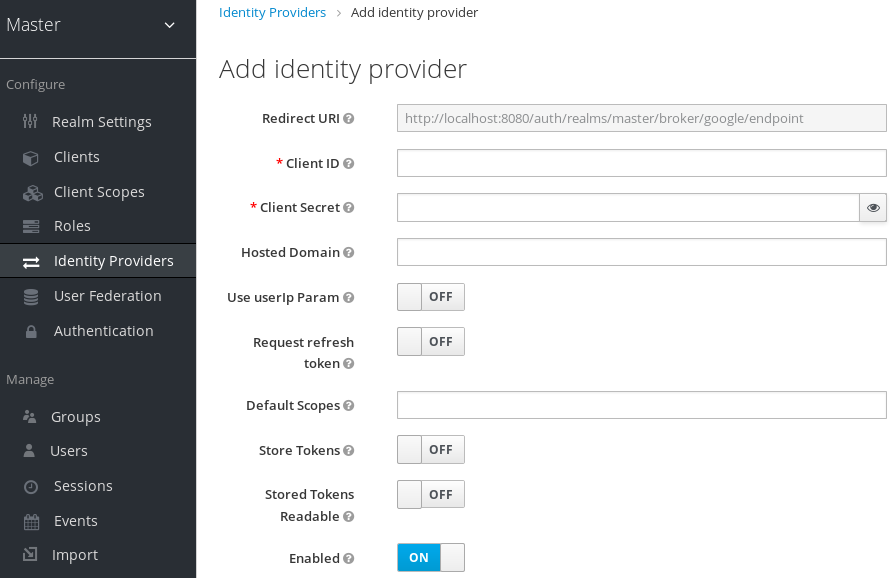890x578 pixels.
Task: Click the User Federation database icon
Action: [31, 297]
